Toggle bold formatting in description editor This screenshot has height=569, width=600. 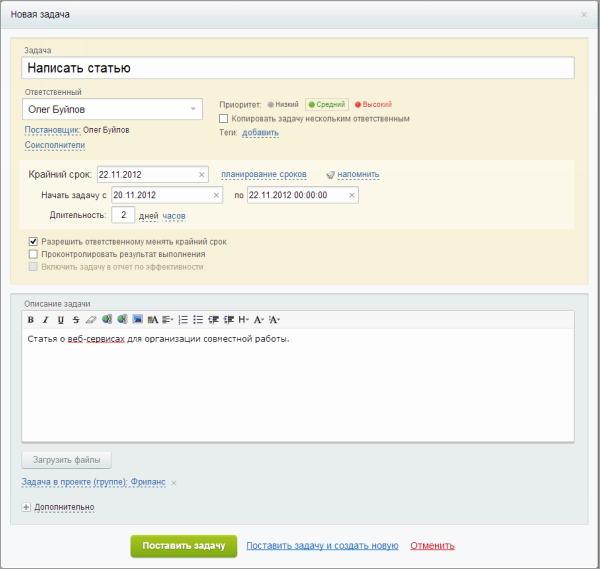point(30,320)
